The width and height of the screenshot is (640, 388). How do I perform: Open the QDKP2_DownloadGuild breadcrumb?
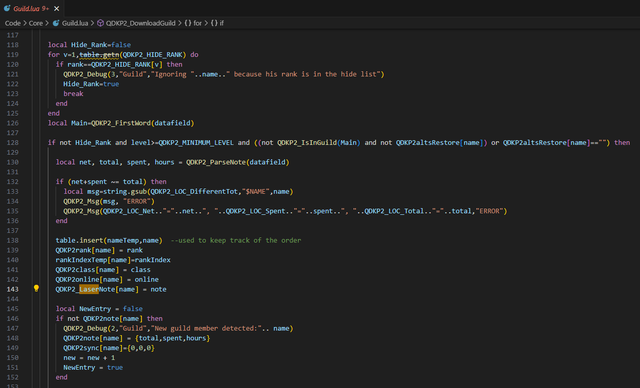point(140,23)
